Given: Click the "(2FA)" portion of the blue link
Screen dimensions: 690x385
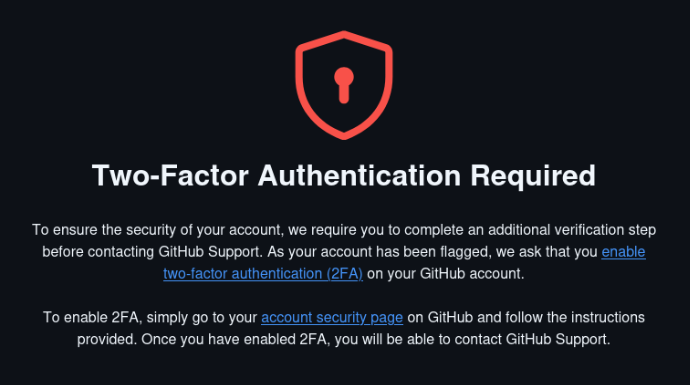Looking at the screenshot, I should [345, 274].
